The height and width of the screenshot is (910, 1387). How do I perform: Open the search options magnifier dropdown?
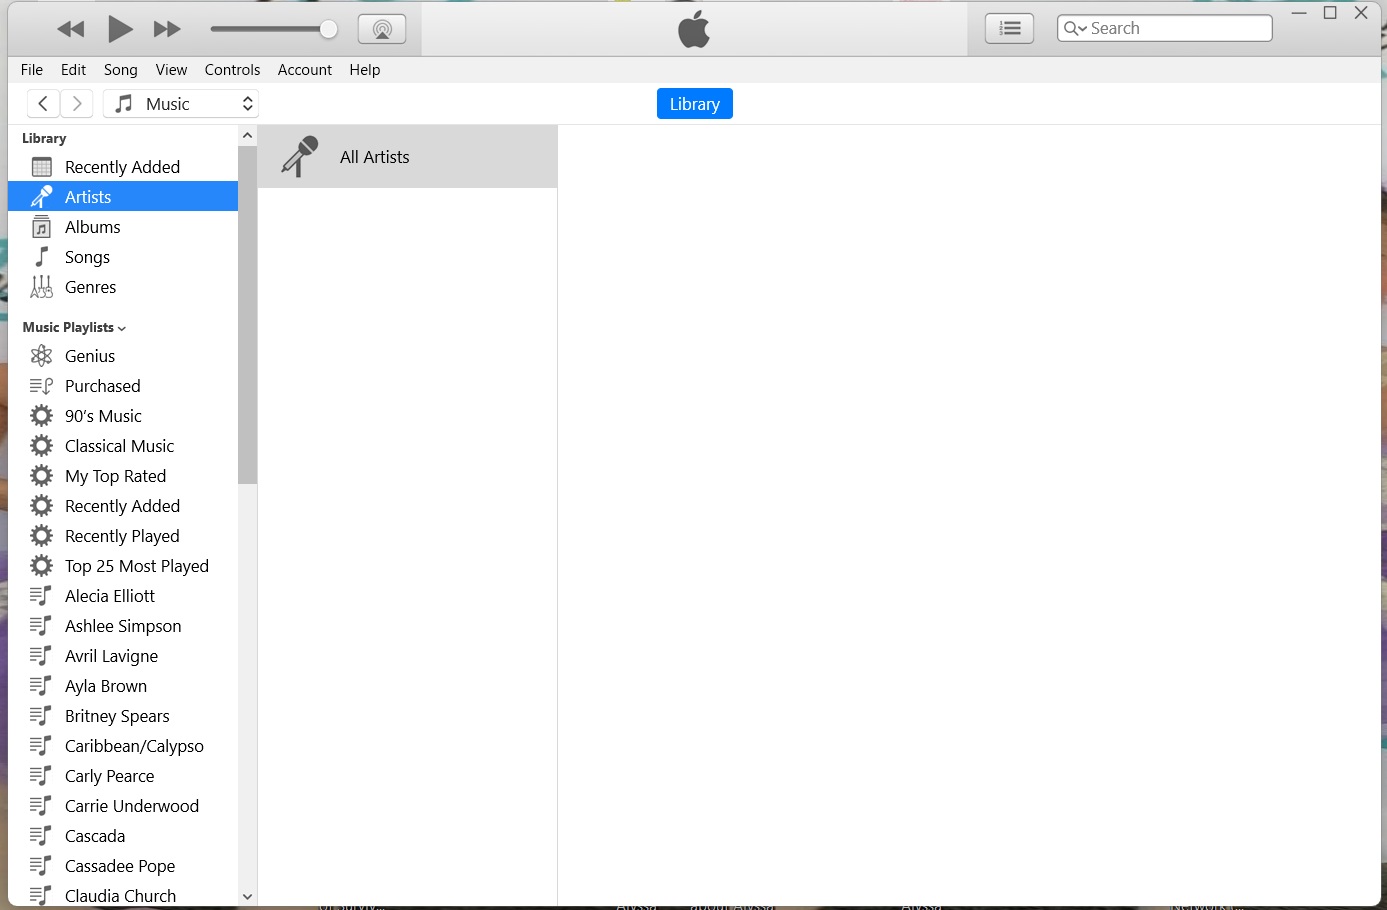tap(1075, 28)
